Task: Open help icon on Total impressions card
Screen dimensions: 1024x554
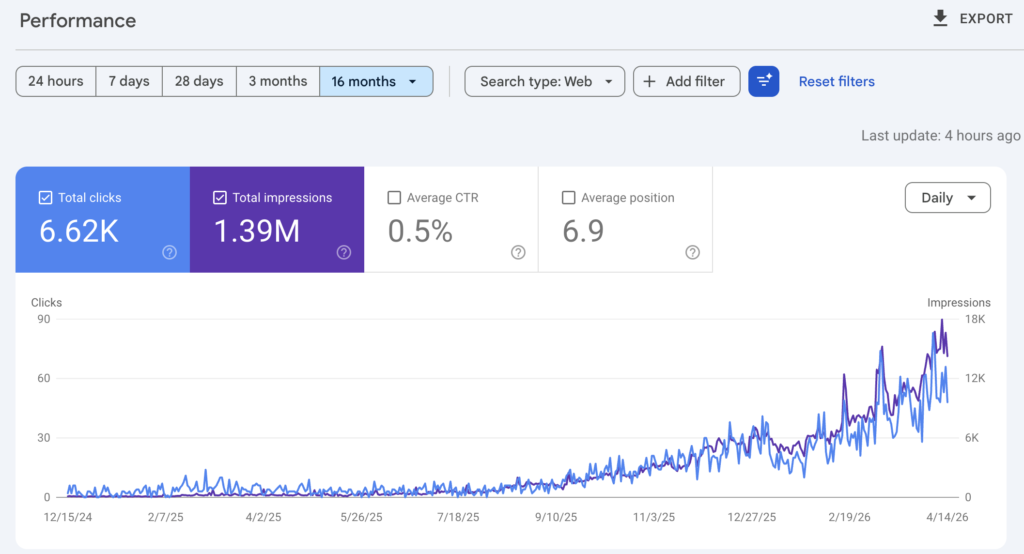Action: click(x=344, y=252)
